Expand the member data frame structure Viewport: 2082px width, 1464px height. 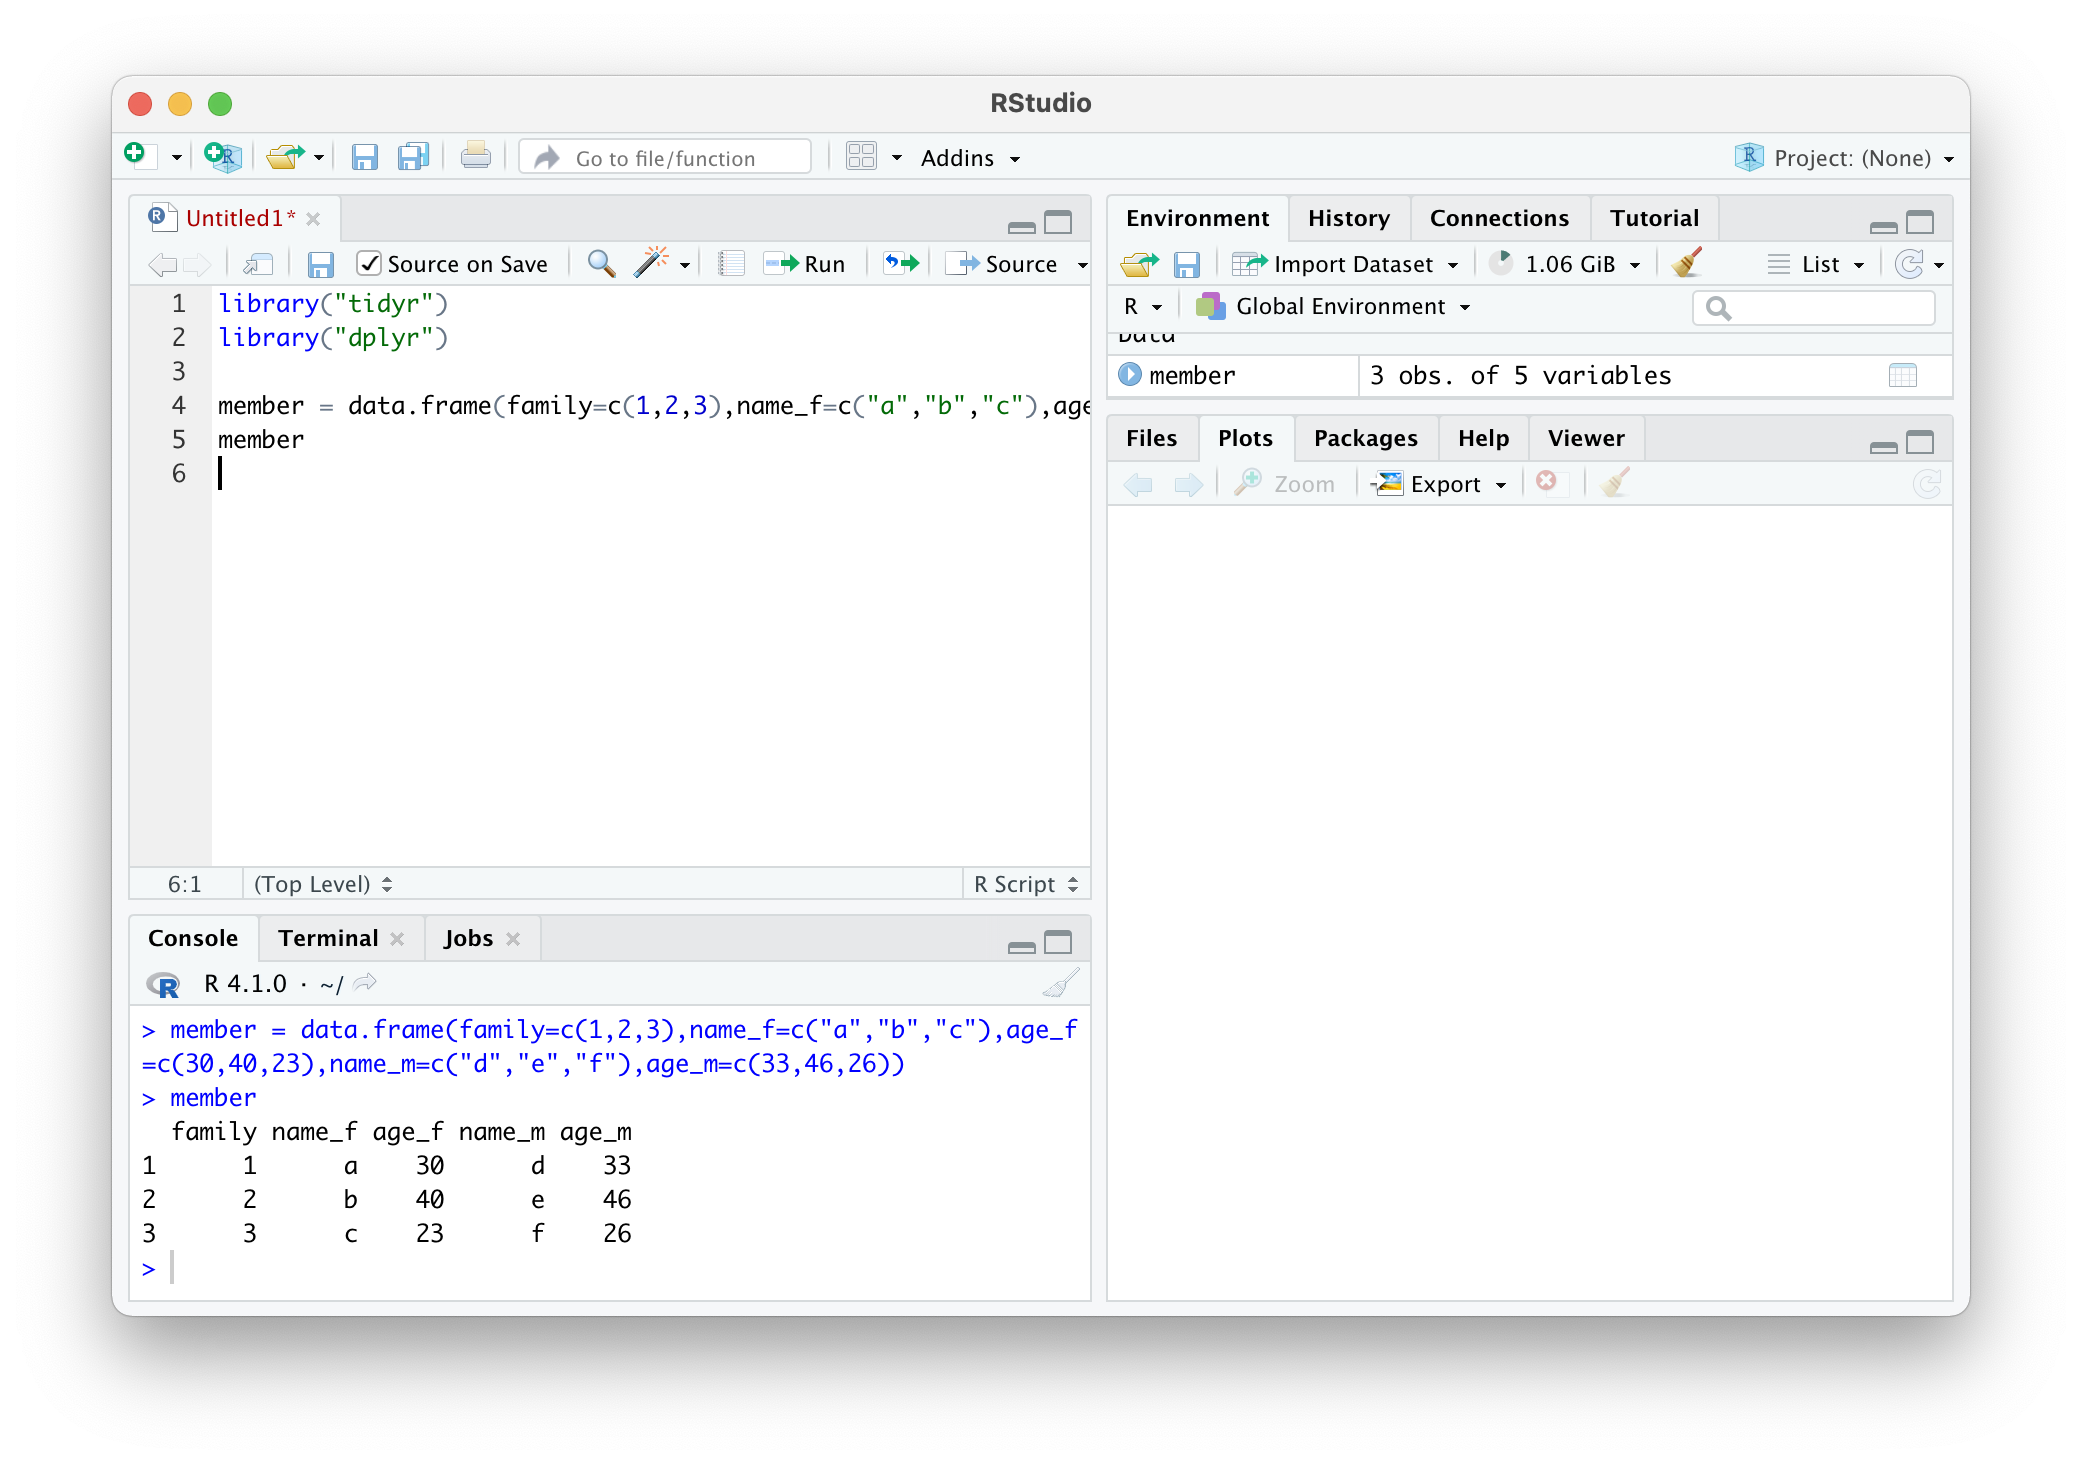coord(1130,375)
